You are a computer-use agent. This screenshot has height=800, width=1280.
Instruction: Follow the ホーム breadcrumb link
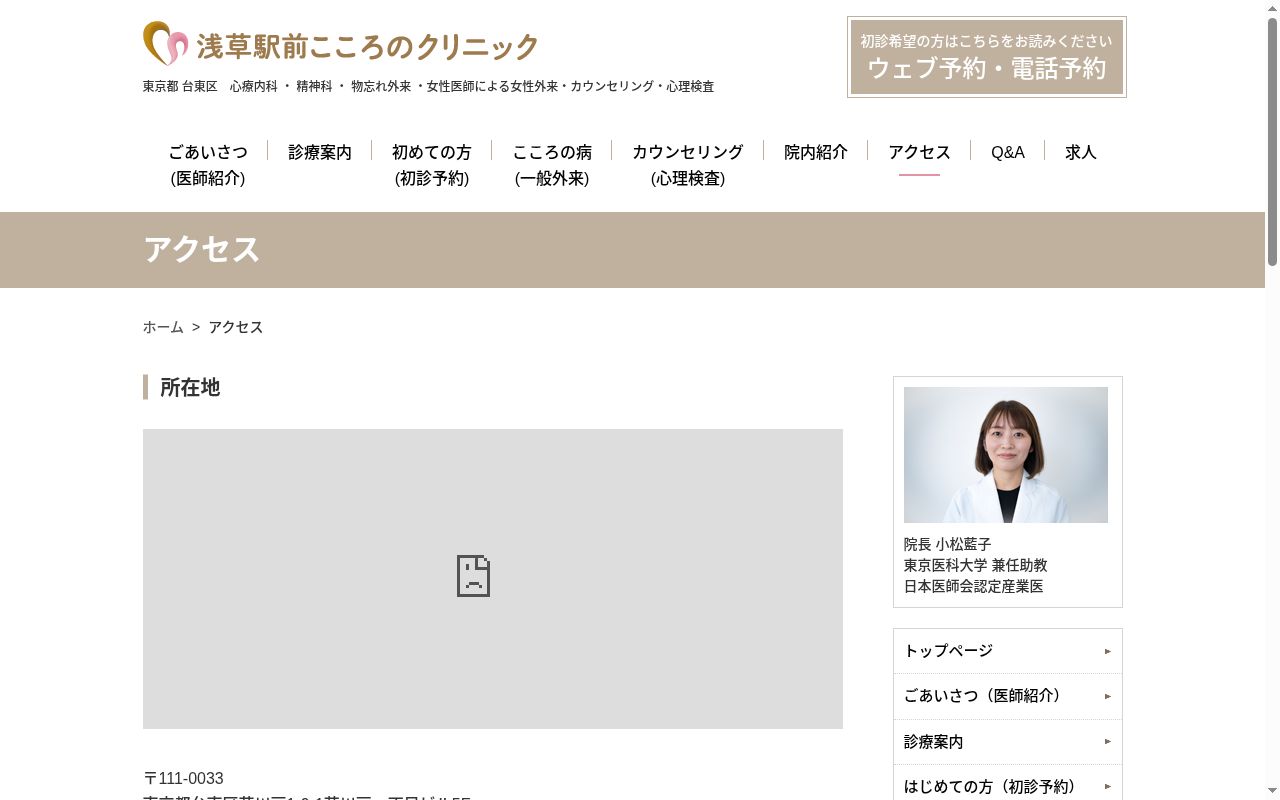[163, 327]
